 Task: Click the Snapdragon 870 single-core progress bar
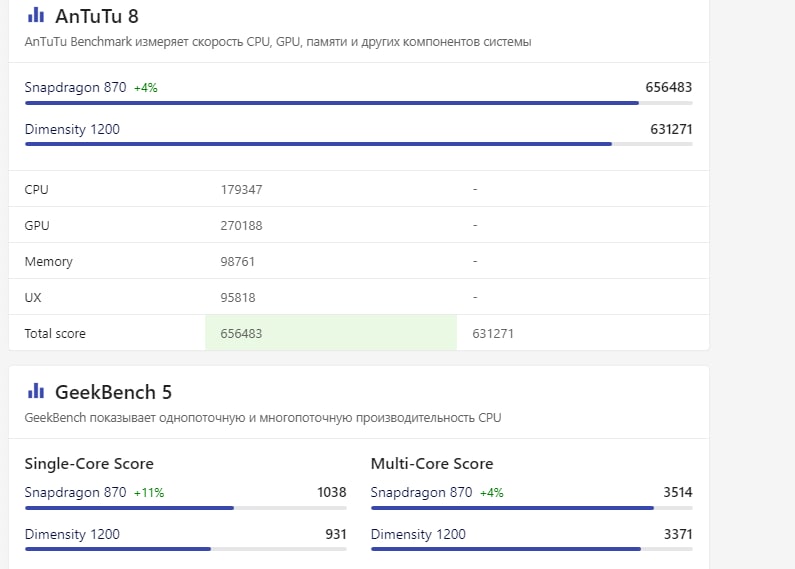coord(186,508)
